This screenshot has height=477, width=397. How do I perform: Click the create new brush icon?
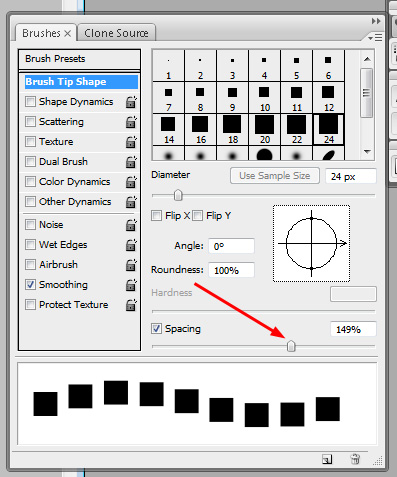point(327,459)
